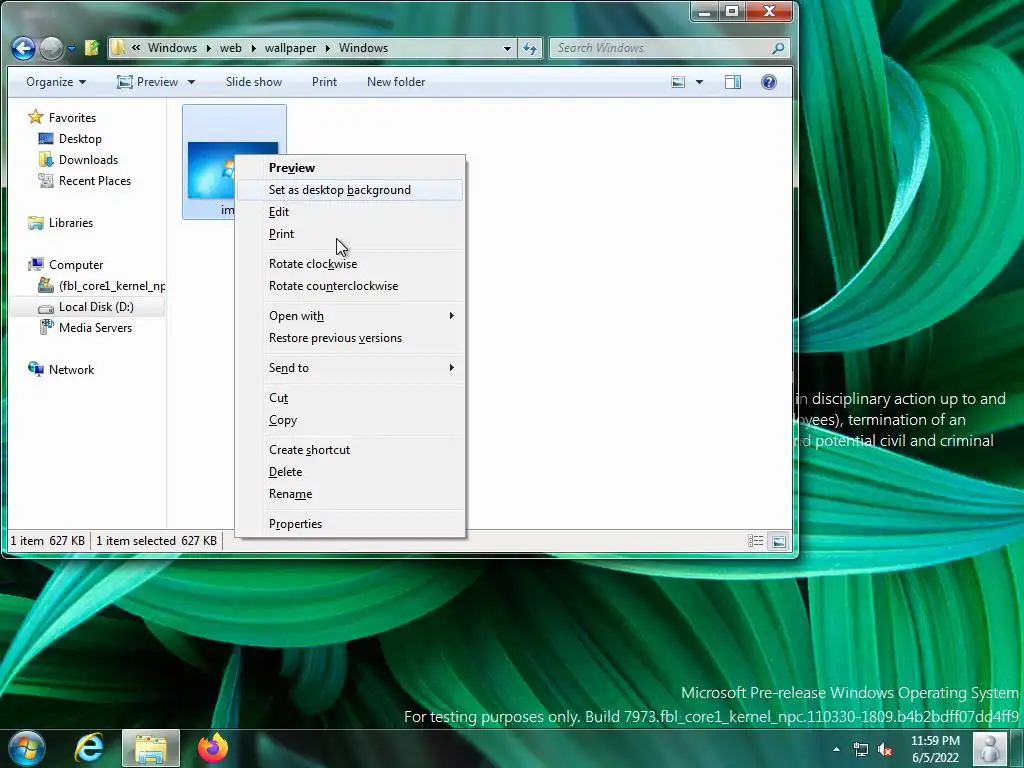This screenshot has width=1024, height=768.
Task: Click the Preview toolbar button
Action: [148, 82]
